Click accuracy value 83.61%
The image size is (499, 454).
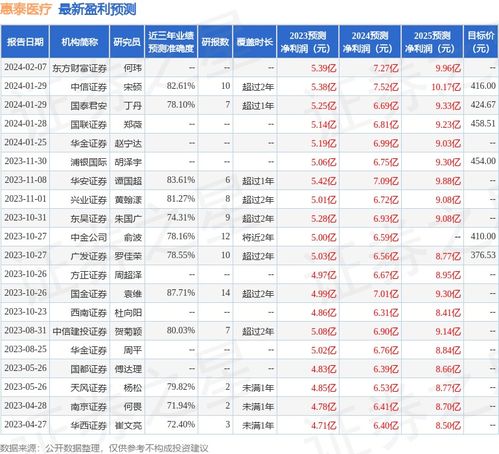click(x=181, y=180)
